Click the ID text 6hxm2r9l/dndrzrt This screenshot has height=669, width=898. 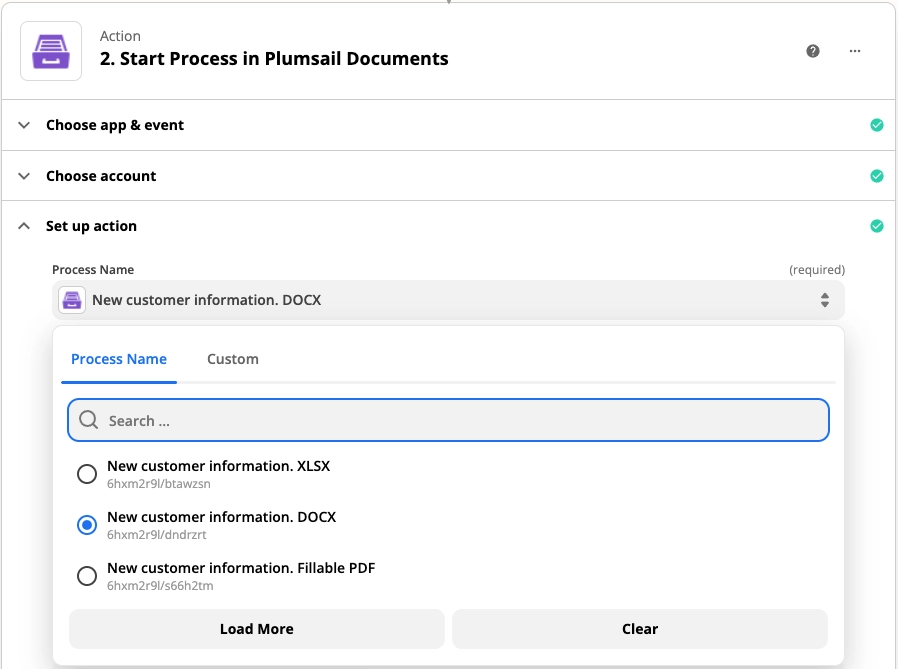coord(157,534)
